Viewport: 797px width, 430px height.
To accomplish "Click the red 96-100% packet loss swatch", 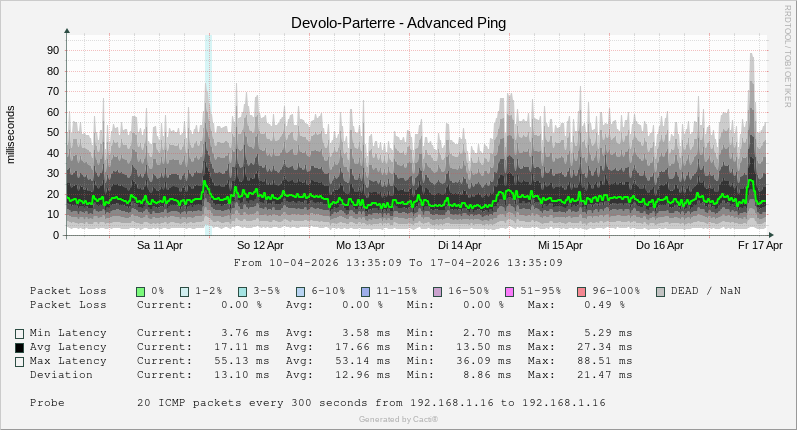I will (x=581, y=291).
